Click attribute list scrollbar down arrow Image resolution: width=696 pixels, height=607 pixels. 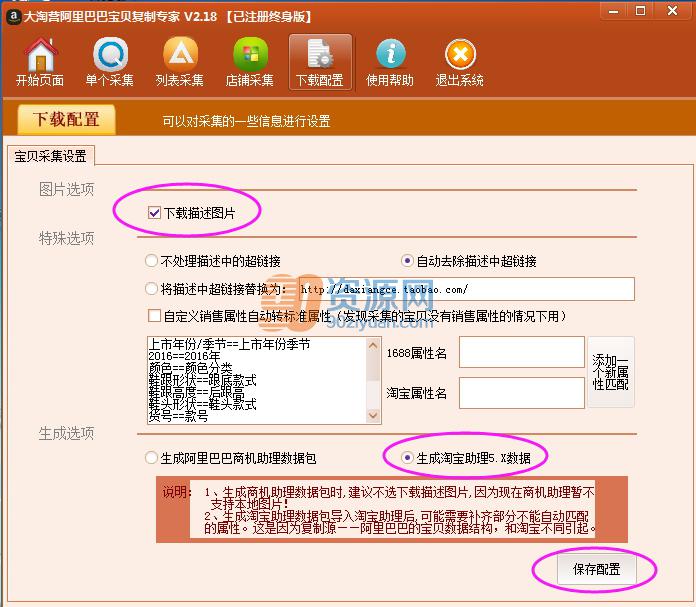[x=373, y=415]
